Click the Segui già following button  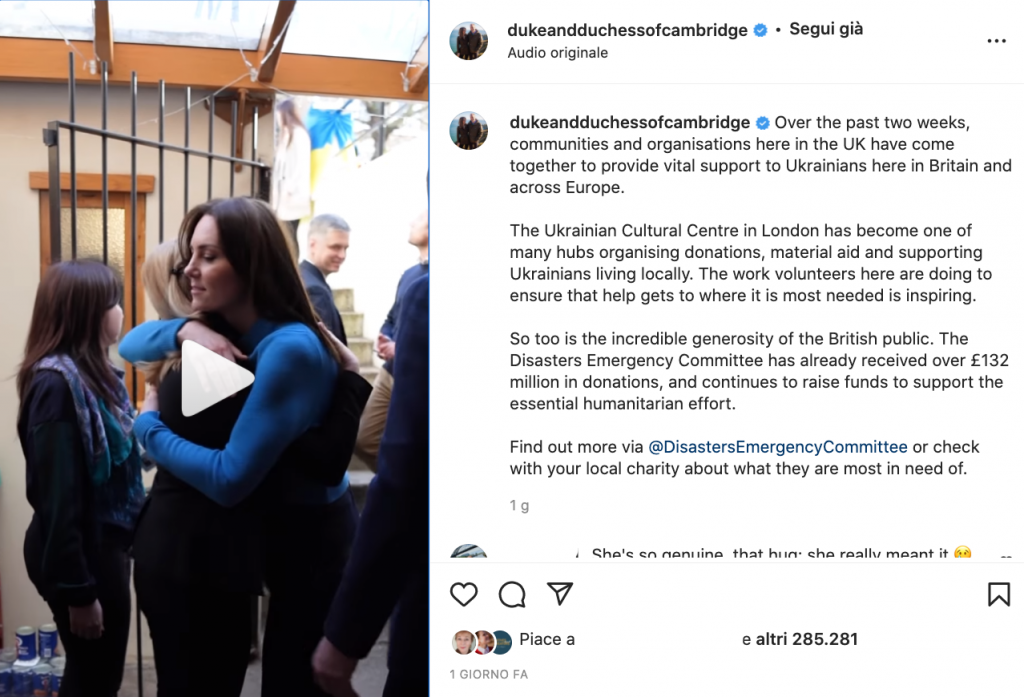point(826,29)
